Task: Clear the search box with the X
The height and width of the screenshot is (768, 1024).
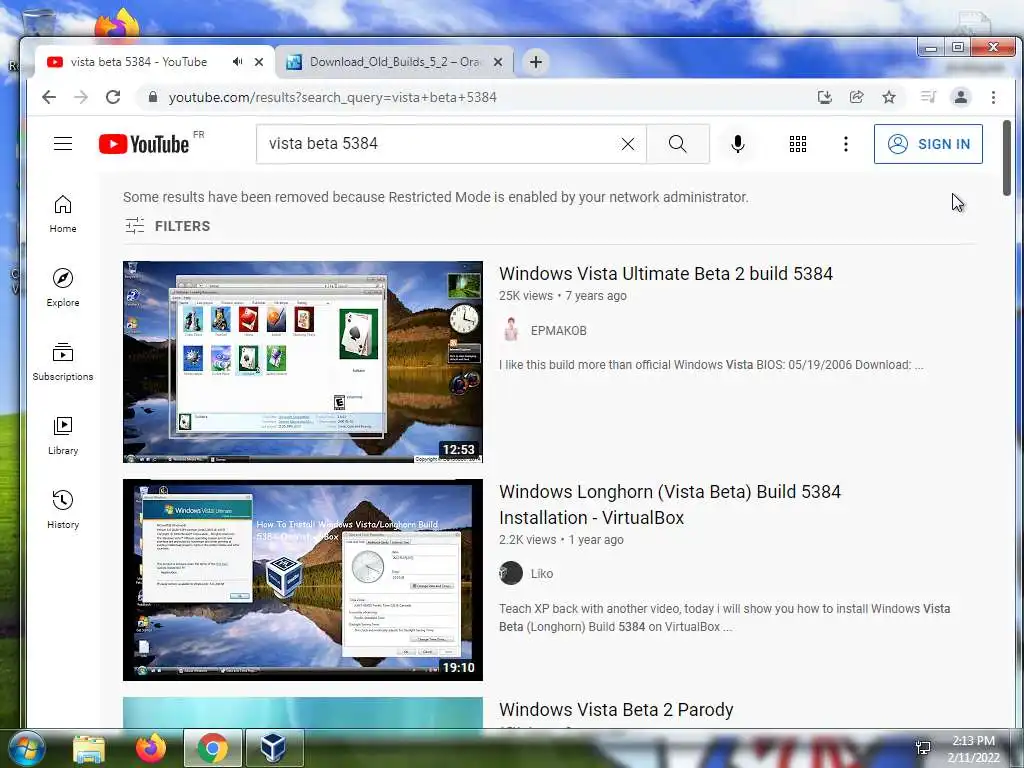Action: pos(628,144)
